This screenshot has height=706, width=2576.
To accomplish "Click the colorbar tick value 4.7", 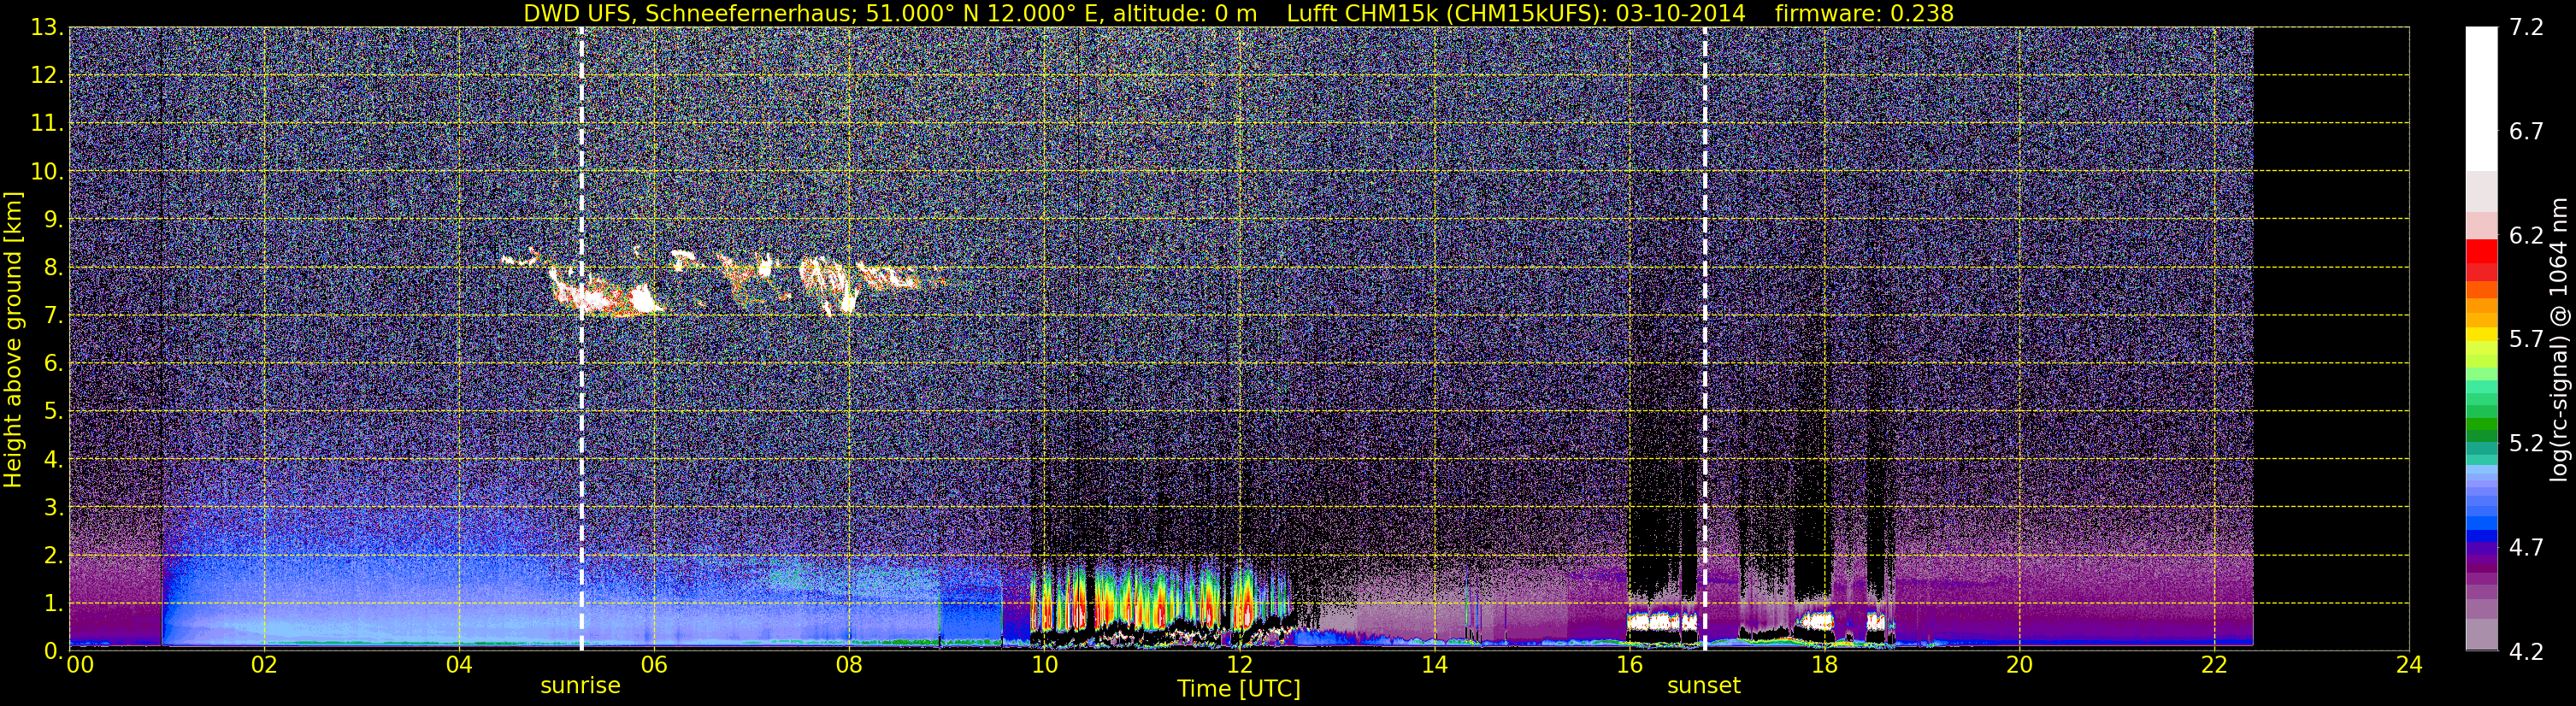I will coord(2526,548).
